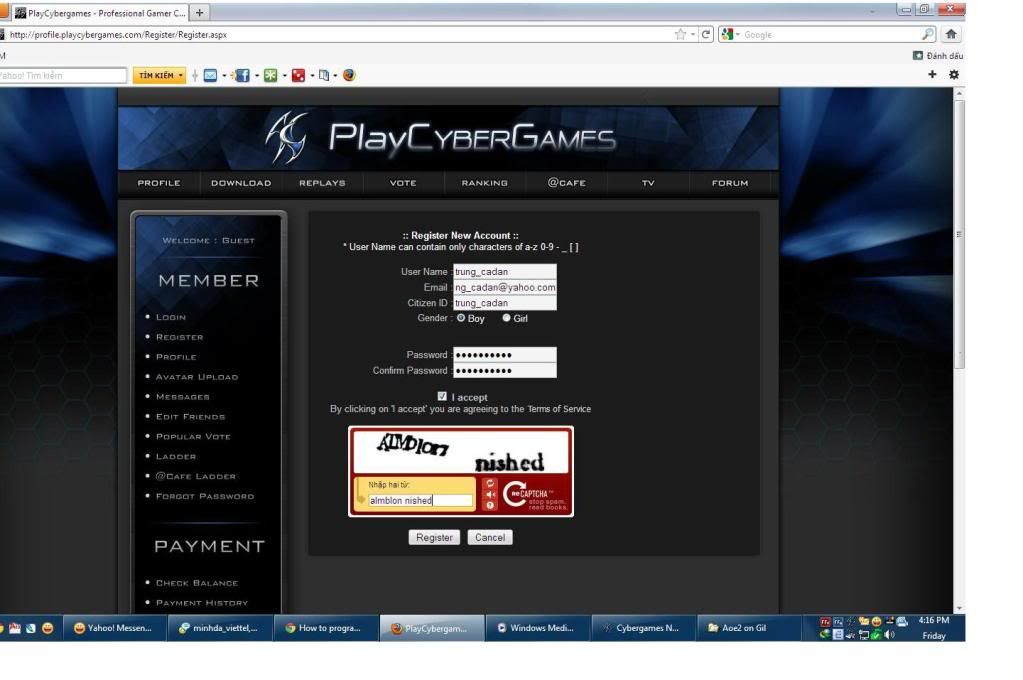Click the book pages toolbar icon

(x=324, y=76)
